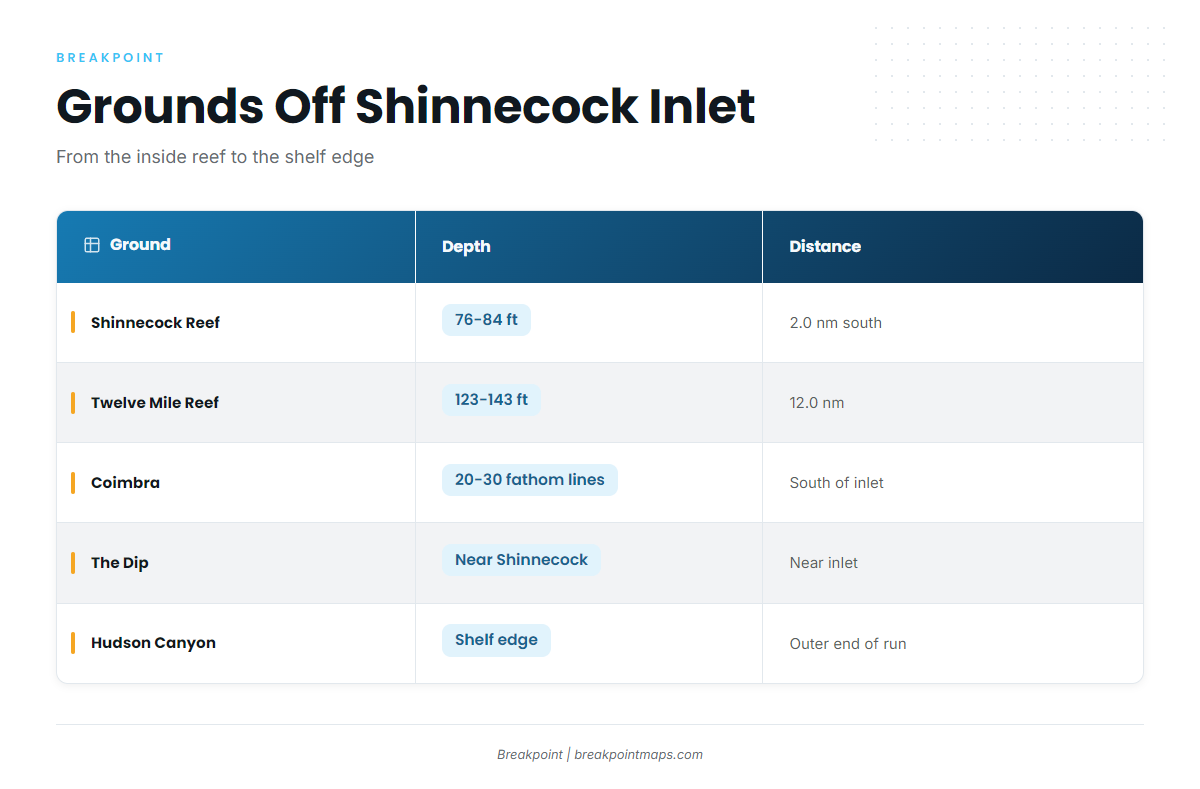Select the Hudson Canyon ground entry

click(x=153, y=643)
